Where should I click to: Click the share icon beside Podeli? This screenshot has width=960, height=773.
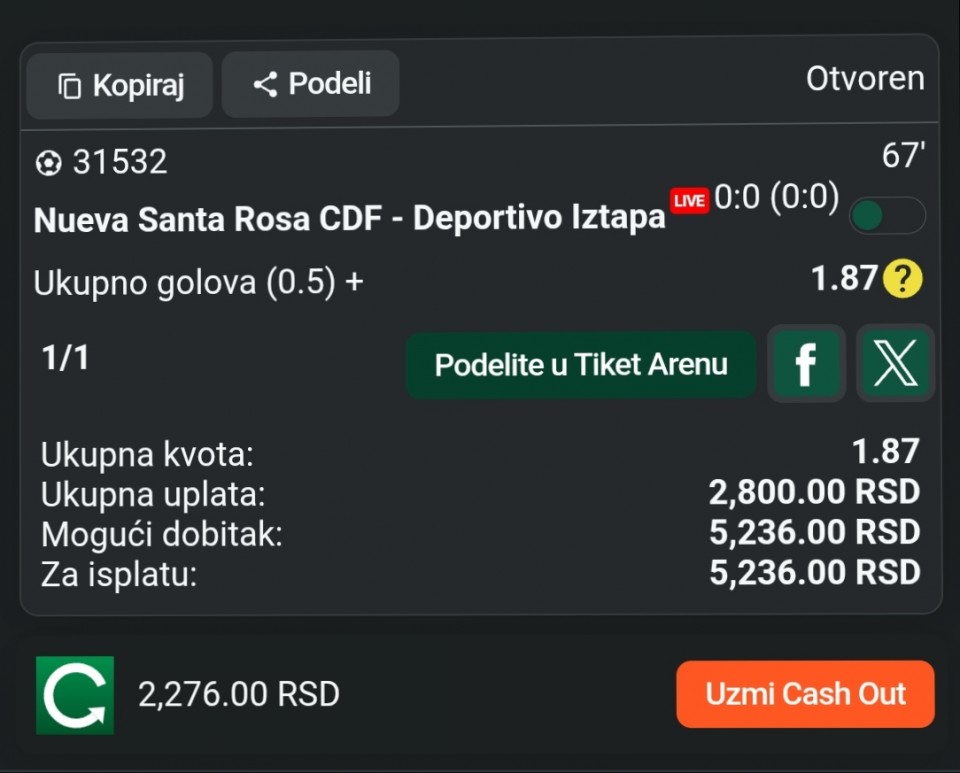(x=265, y=85)
